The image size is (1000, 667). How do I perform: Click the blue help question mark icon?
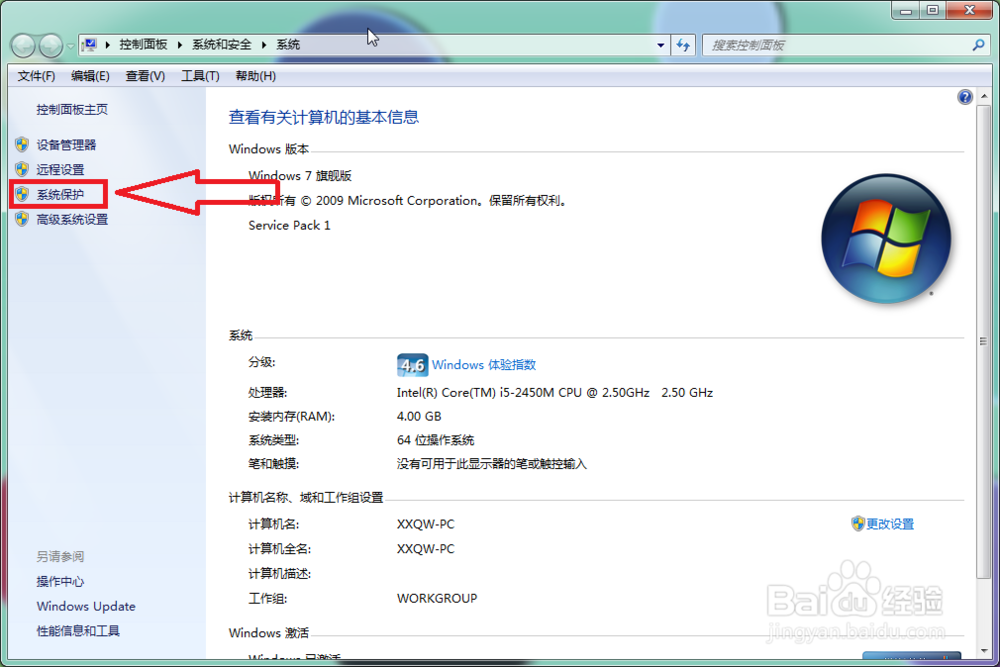point(965,97)
